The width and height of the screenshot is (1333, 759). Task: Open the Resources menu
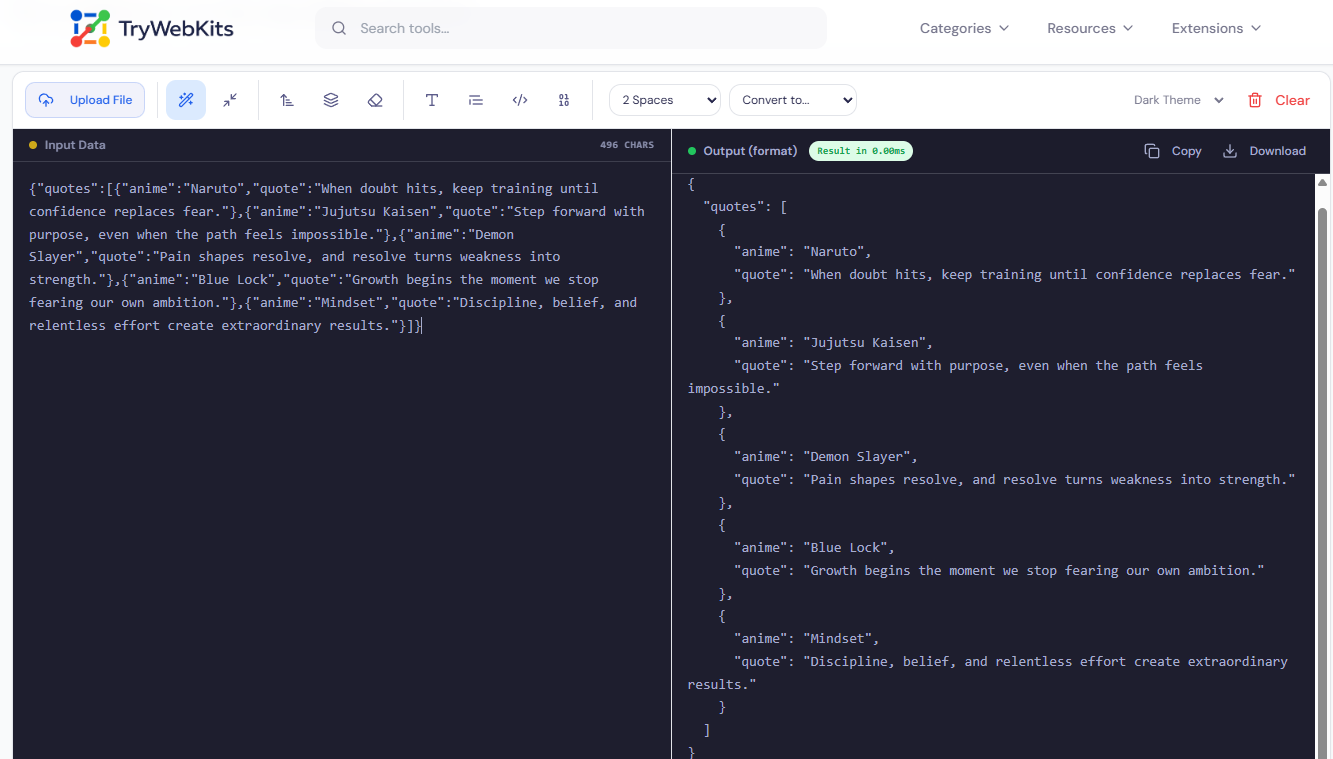1088,28
